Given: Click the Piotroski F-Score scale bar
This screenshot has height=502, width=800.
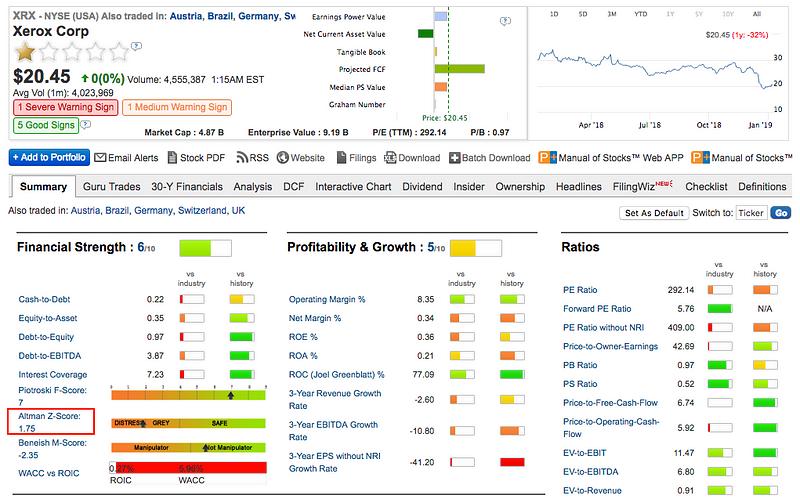Looking at the screenshot, I should (188, 394).
